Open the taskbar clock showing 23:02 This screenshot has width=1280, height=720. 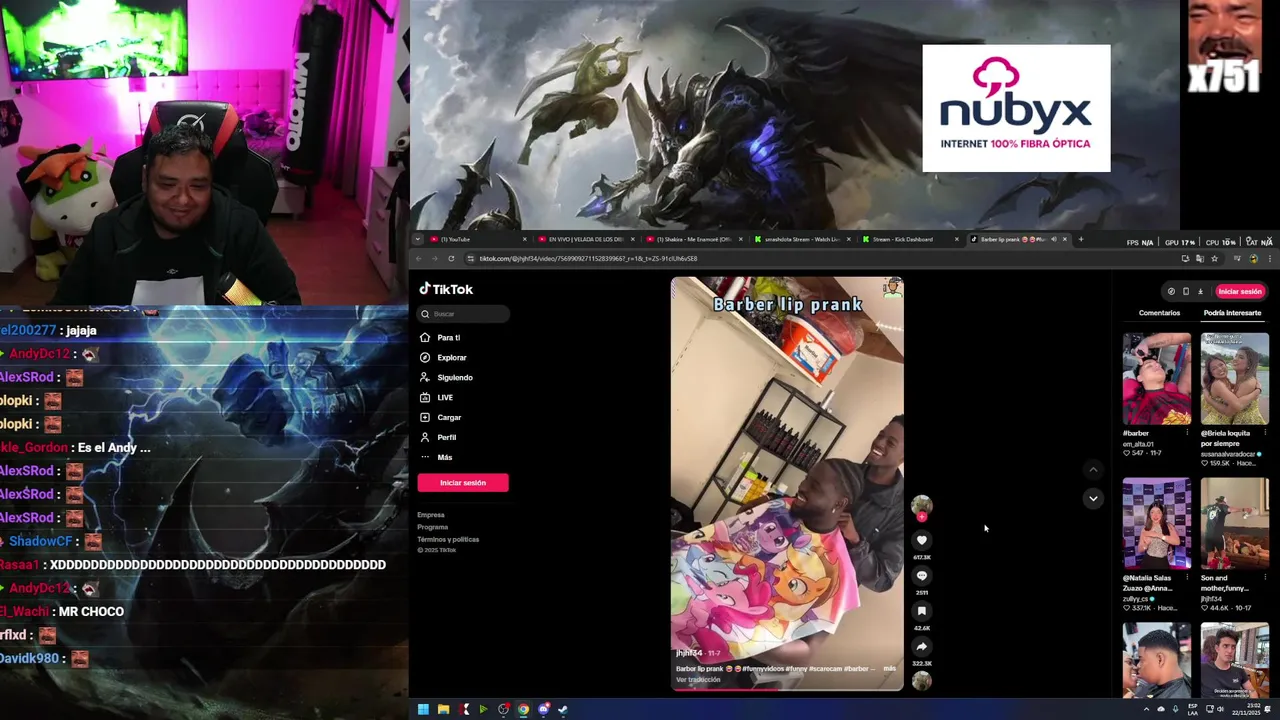tap(1244, 709)
